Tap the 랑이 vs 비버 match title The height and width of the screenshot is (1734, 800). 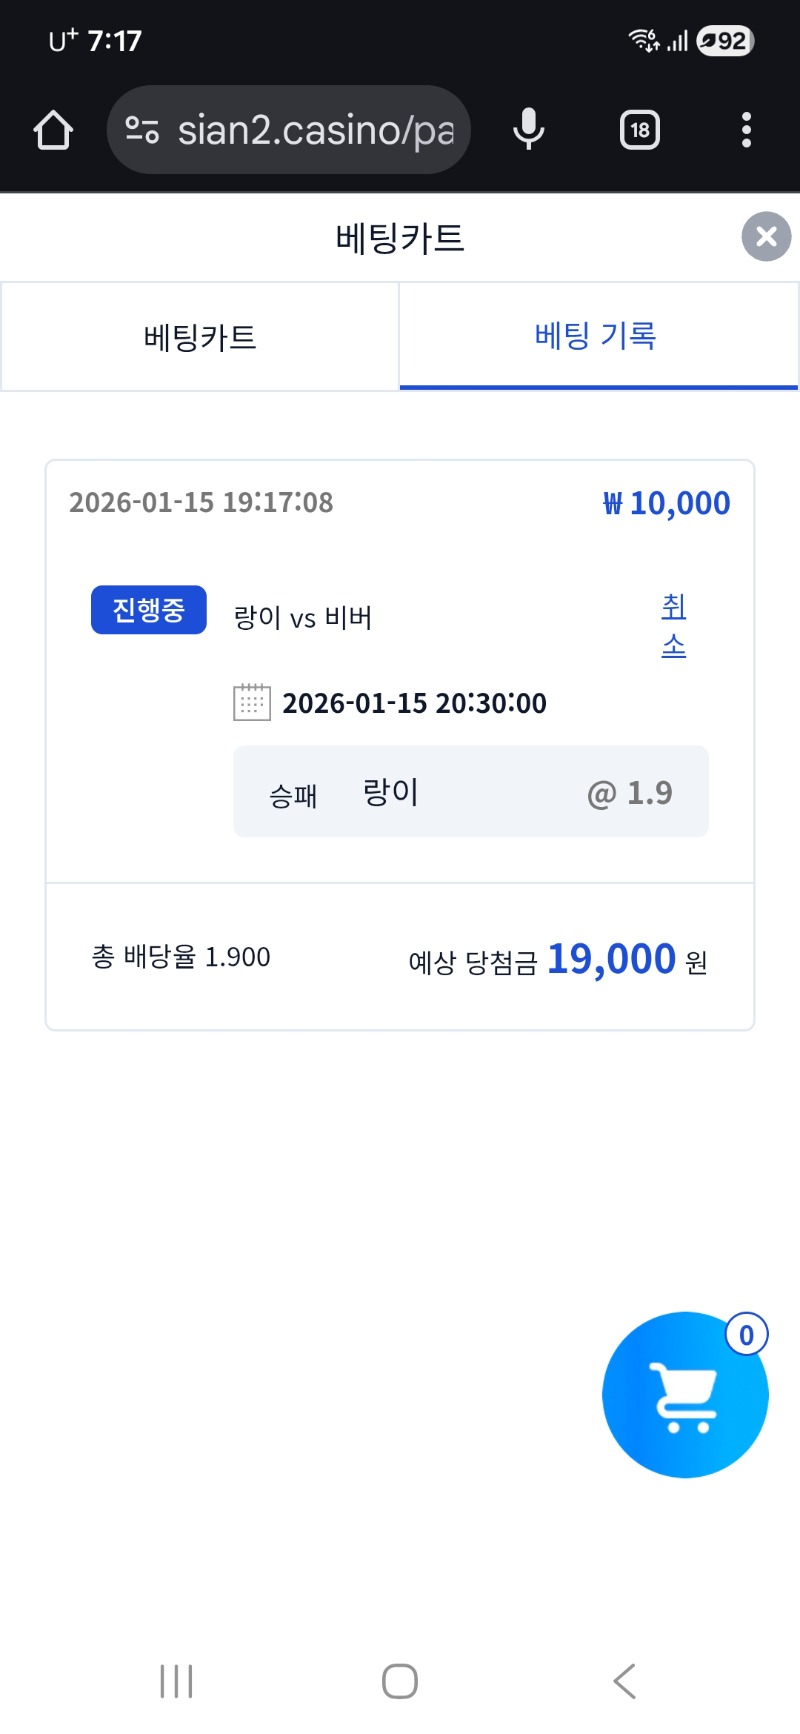pyautogui.click(x=303, y=618)
